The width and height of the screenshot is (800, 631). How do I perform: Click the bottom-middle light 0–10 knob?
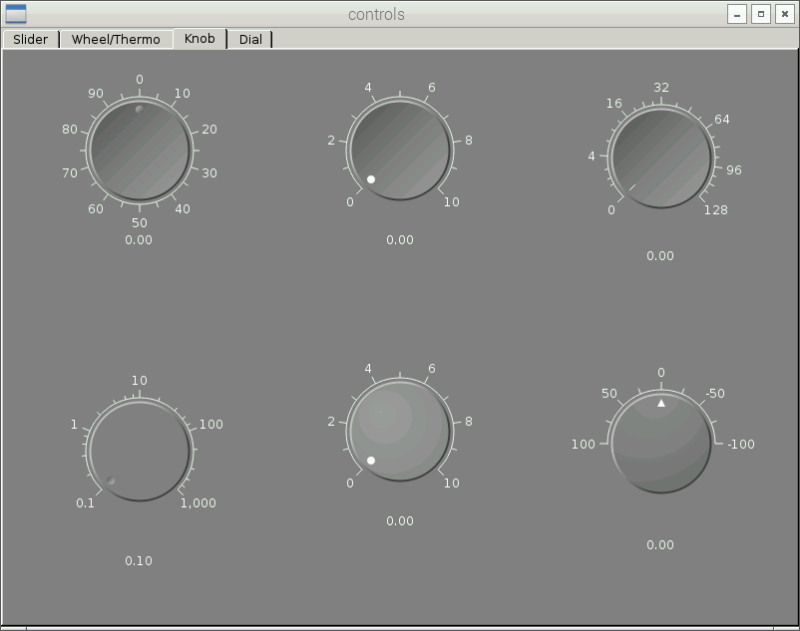tap(400, 431)
